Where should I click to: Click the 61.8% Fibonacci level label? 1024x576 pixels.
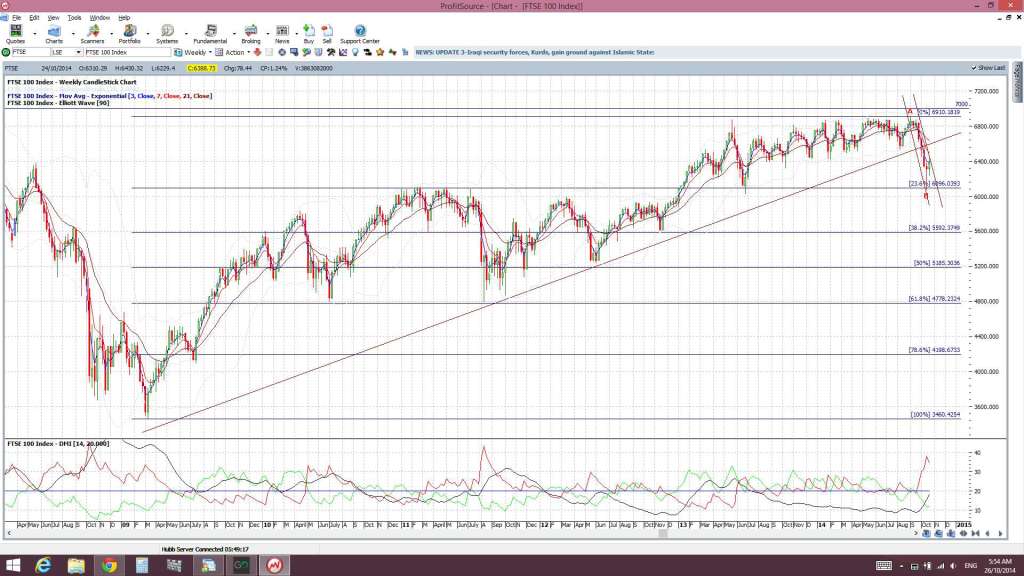coord(935,299)
